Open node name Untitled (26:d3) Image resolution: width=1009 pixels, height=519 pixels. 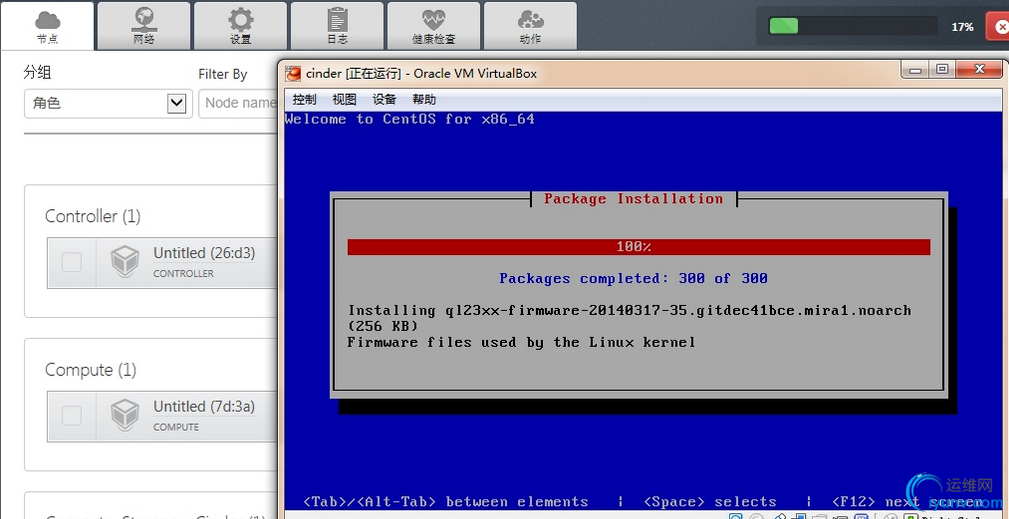[204, 253]
